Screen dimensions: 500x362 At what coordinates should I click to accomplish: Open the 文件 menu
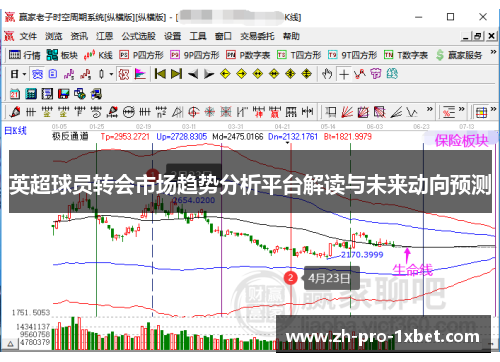(x=28, y=36)
